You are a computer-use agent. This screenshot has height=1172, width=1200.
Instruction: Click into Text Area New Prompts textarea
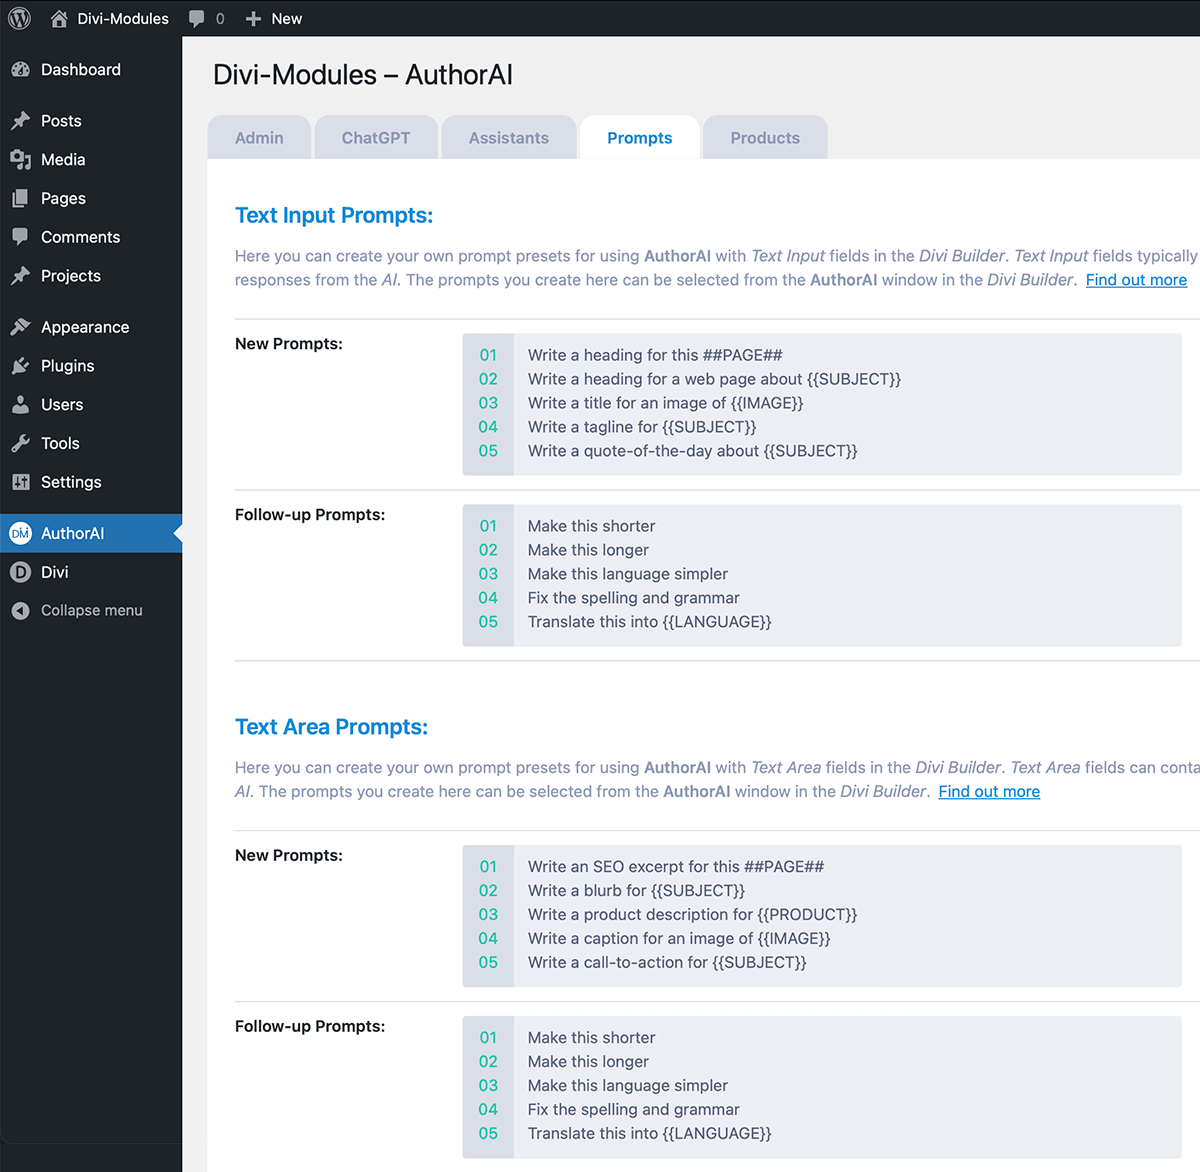click(x=822, y=916)
